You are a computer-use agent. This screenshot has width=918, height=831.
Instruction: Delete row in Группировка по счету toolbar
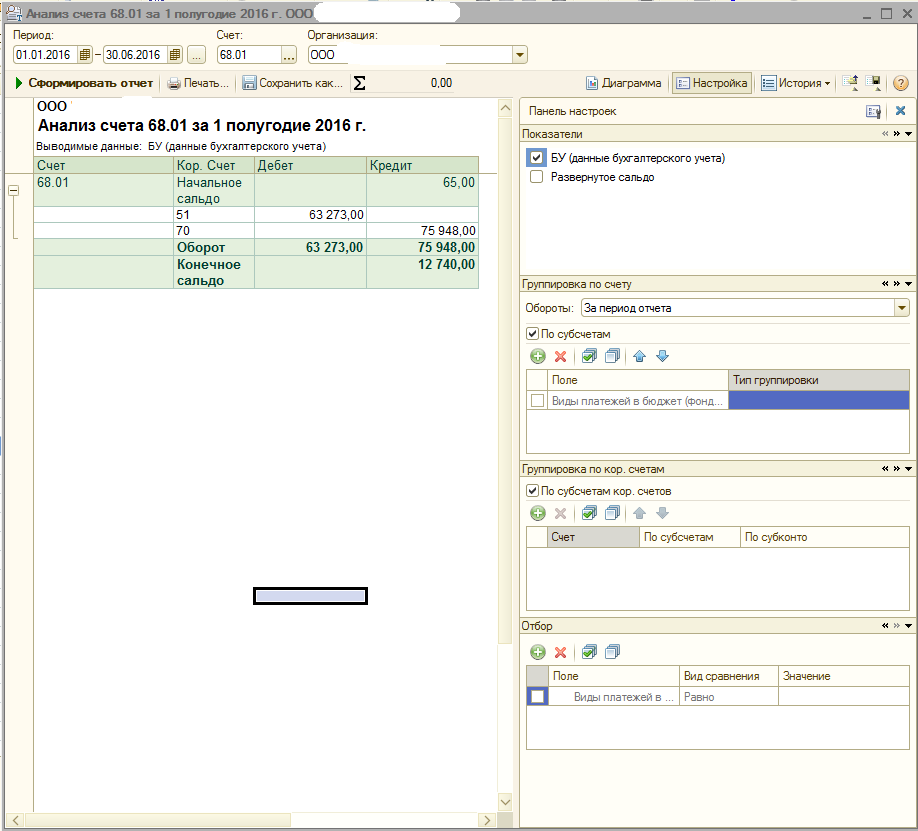(560, 356)
